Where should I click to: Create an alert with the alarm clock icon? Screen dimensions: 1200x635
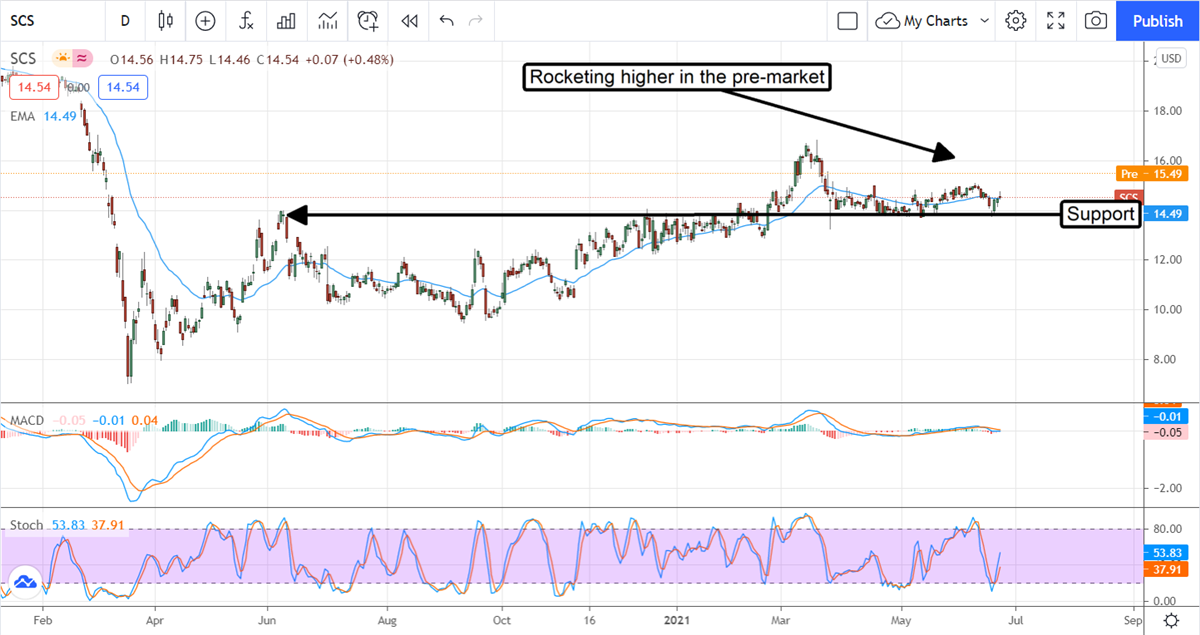click(368, 20)
